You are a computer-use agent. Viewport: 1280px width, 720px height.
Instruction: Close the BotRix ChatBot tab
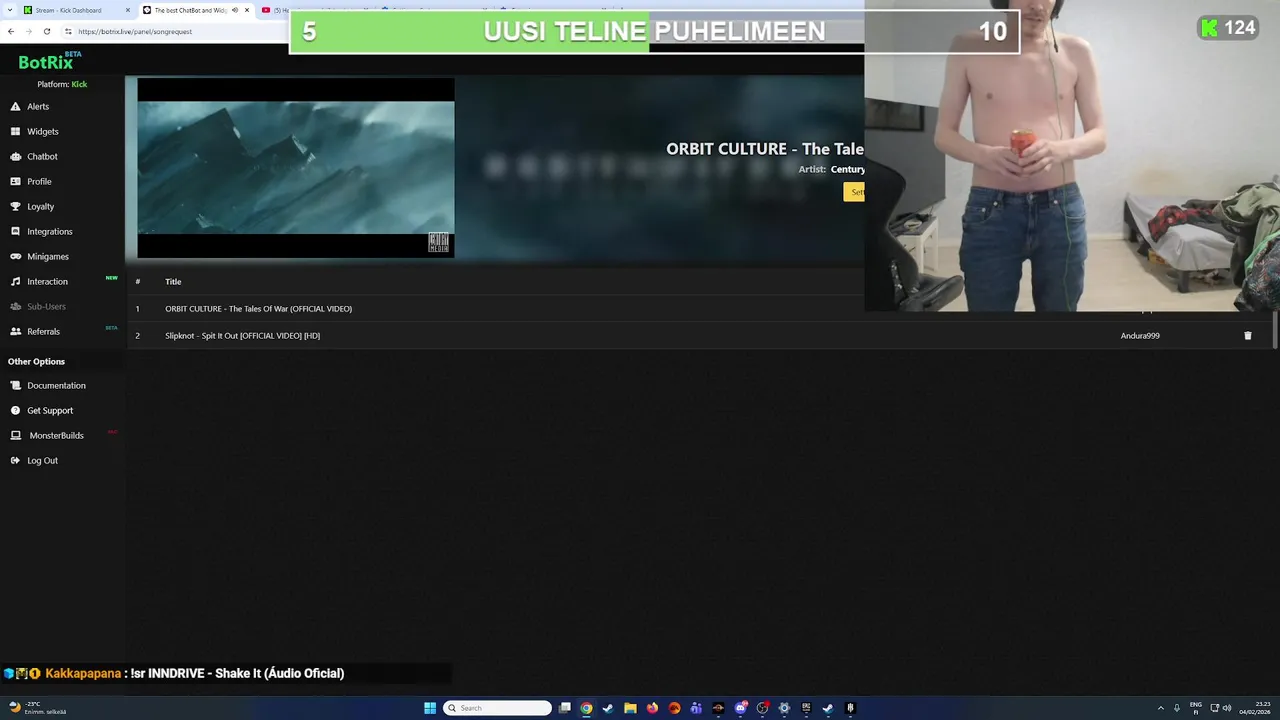pos(247,10)
